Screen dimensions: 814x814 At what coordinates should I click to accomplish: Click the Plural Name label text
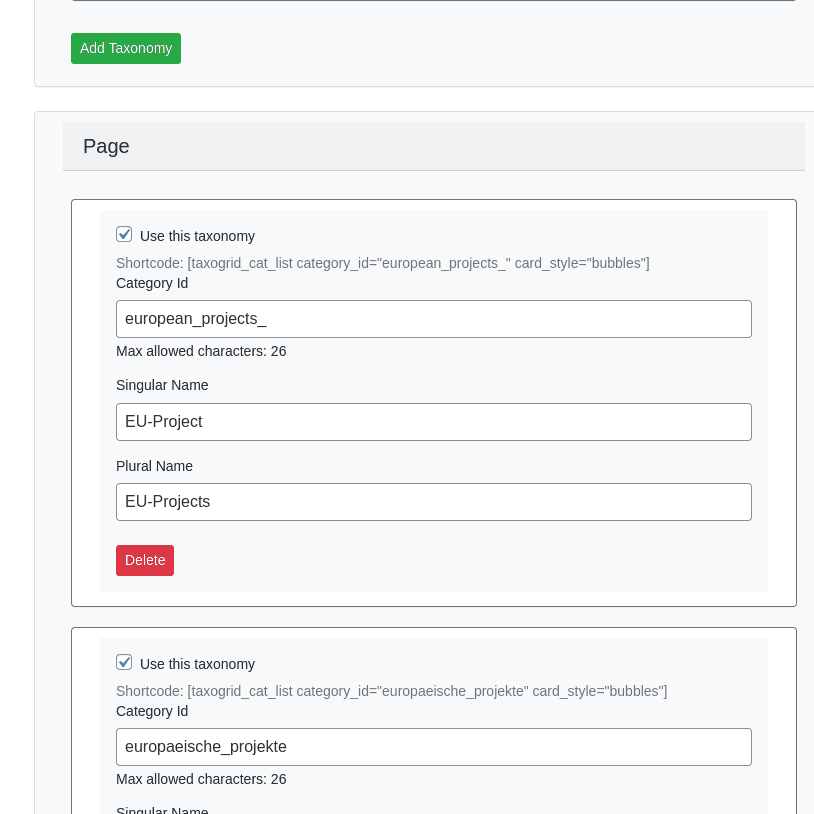[154, 466]
